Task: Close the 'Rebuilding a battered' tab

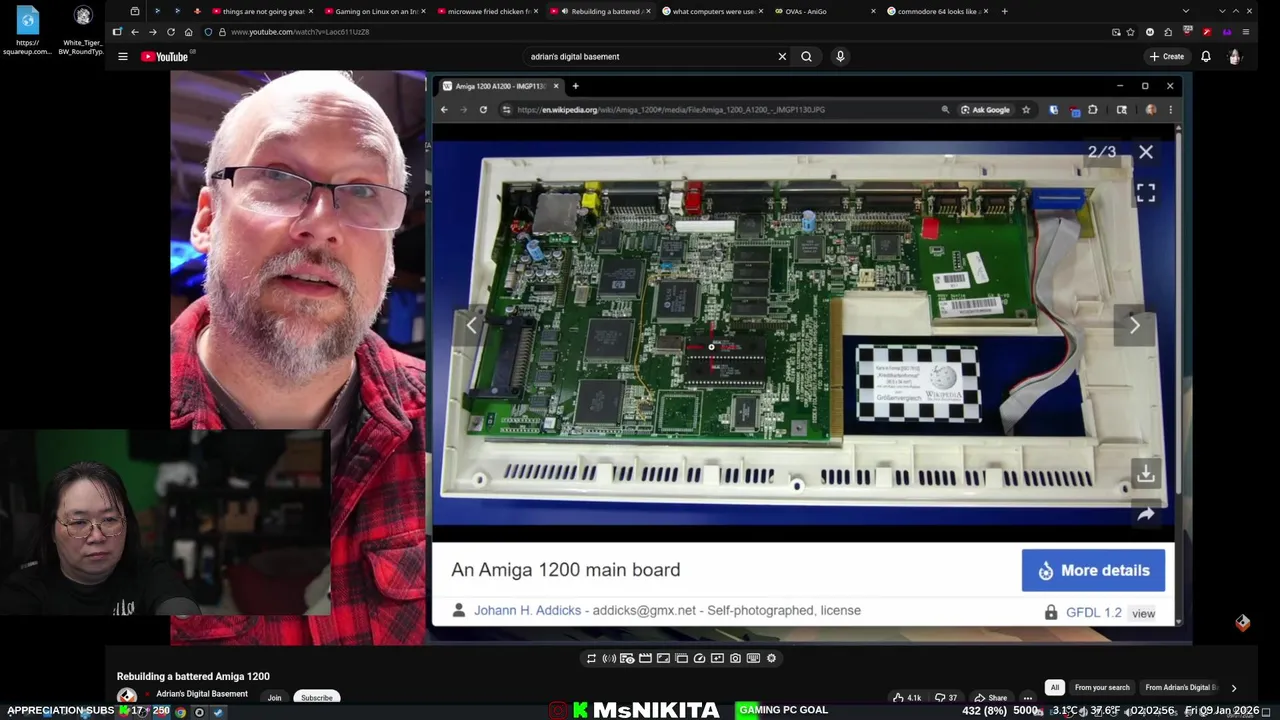Action: coord(649,11)
